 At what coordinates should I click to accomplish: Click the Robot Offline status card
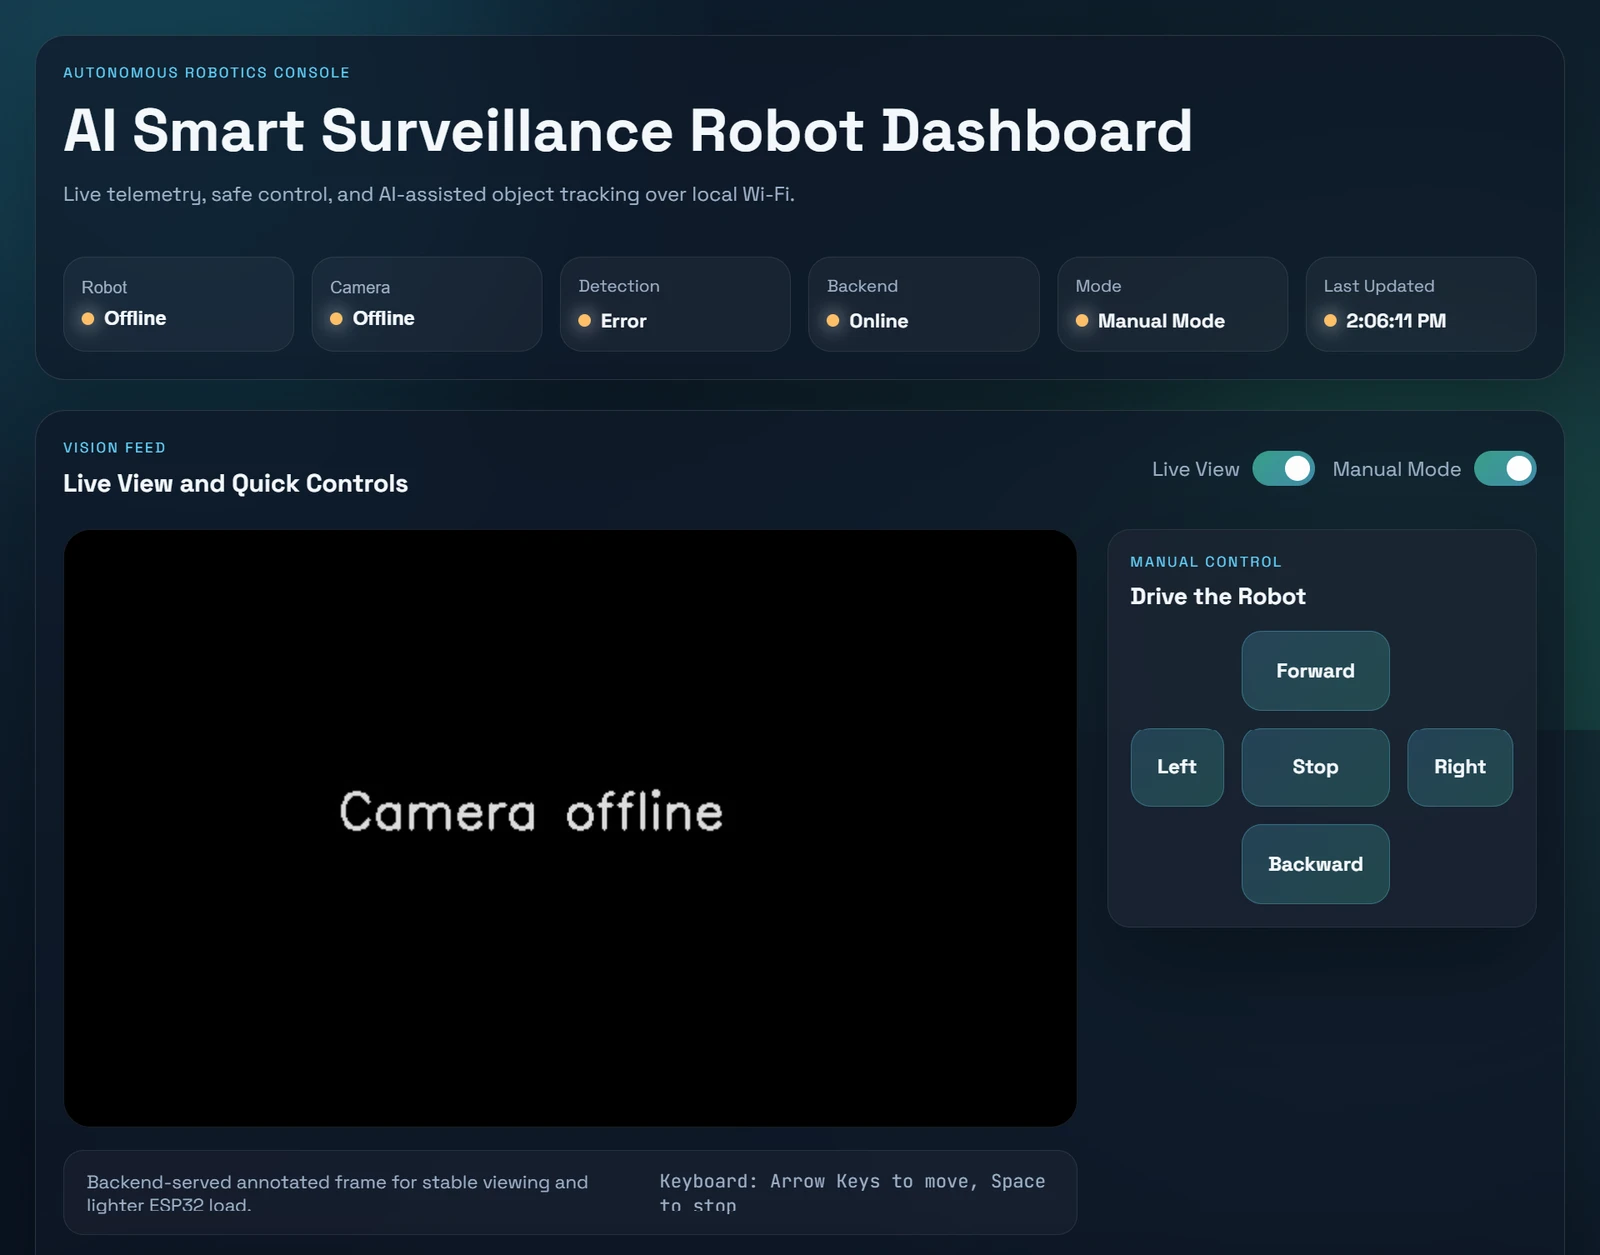pos(178,304)
